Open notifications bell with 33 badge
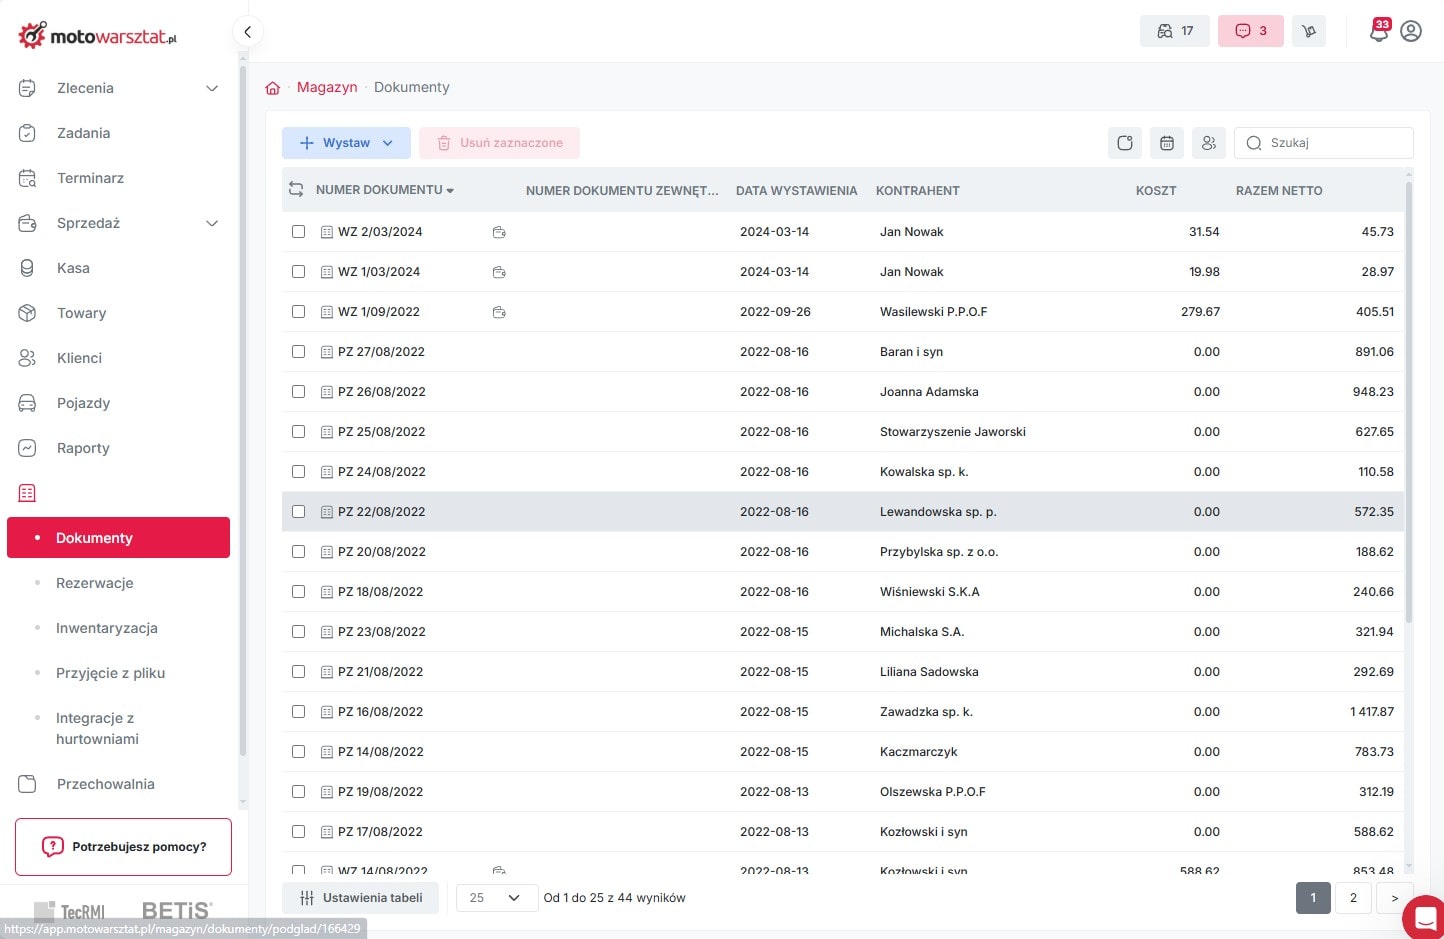 (x=1379, y=31)
